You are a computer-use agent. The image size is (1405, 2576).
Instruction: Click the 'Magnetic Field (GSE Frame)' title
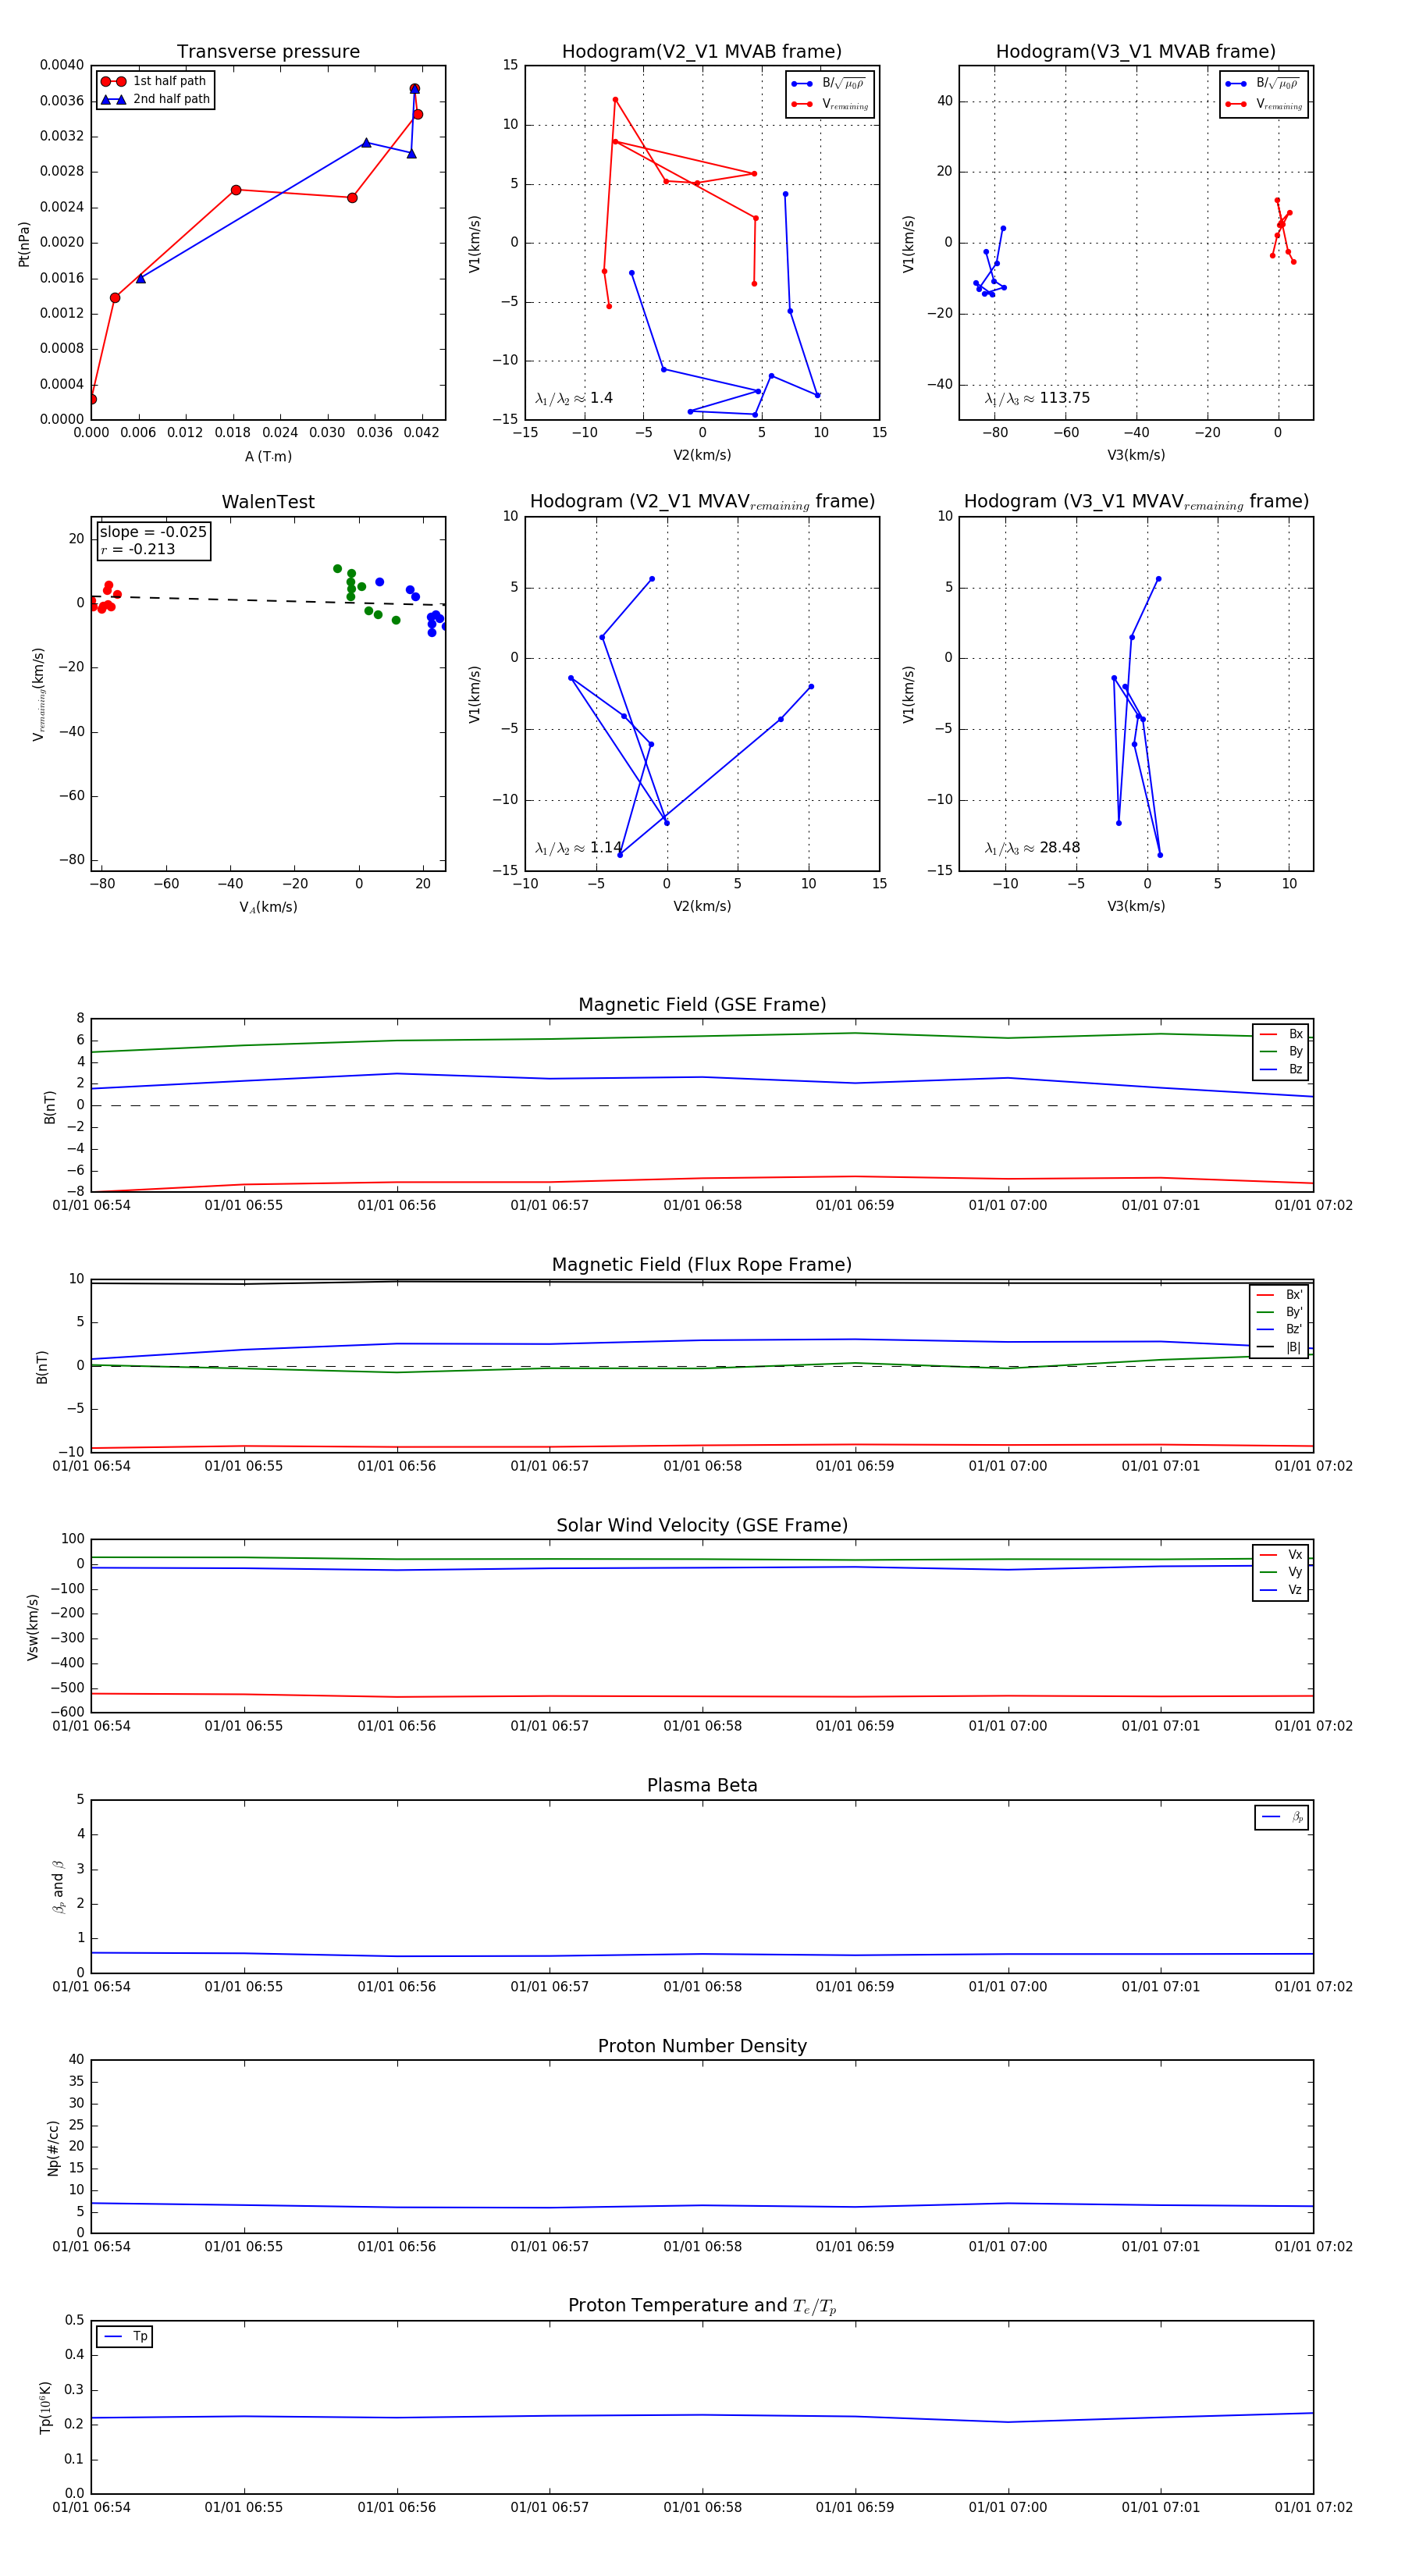coord(702,1005)
